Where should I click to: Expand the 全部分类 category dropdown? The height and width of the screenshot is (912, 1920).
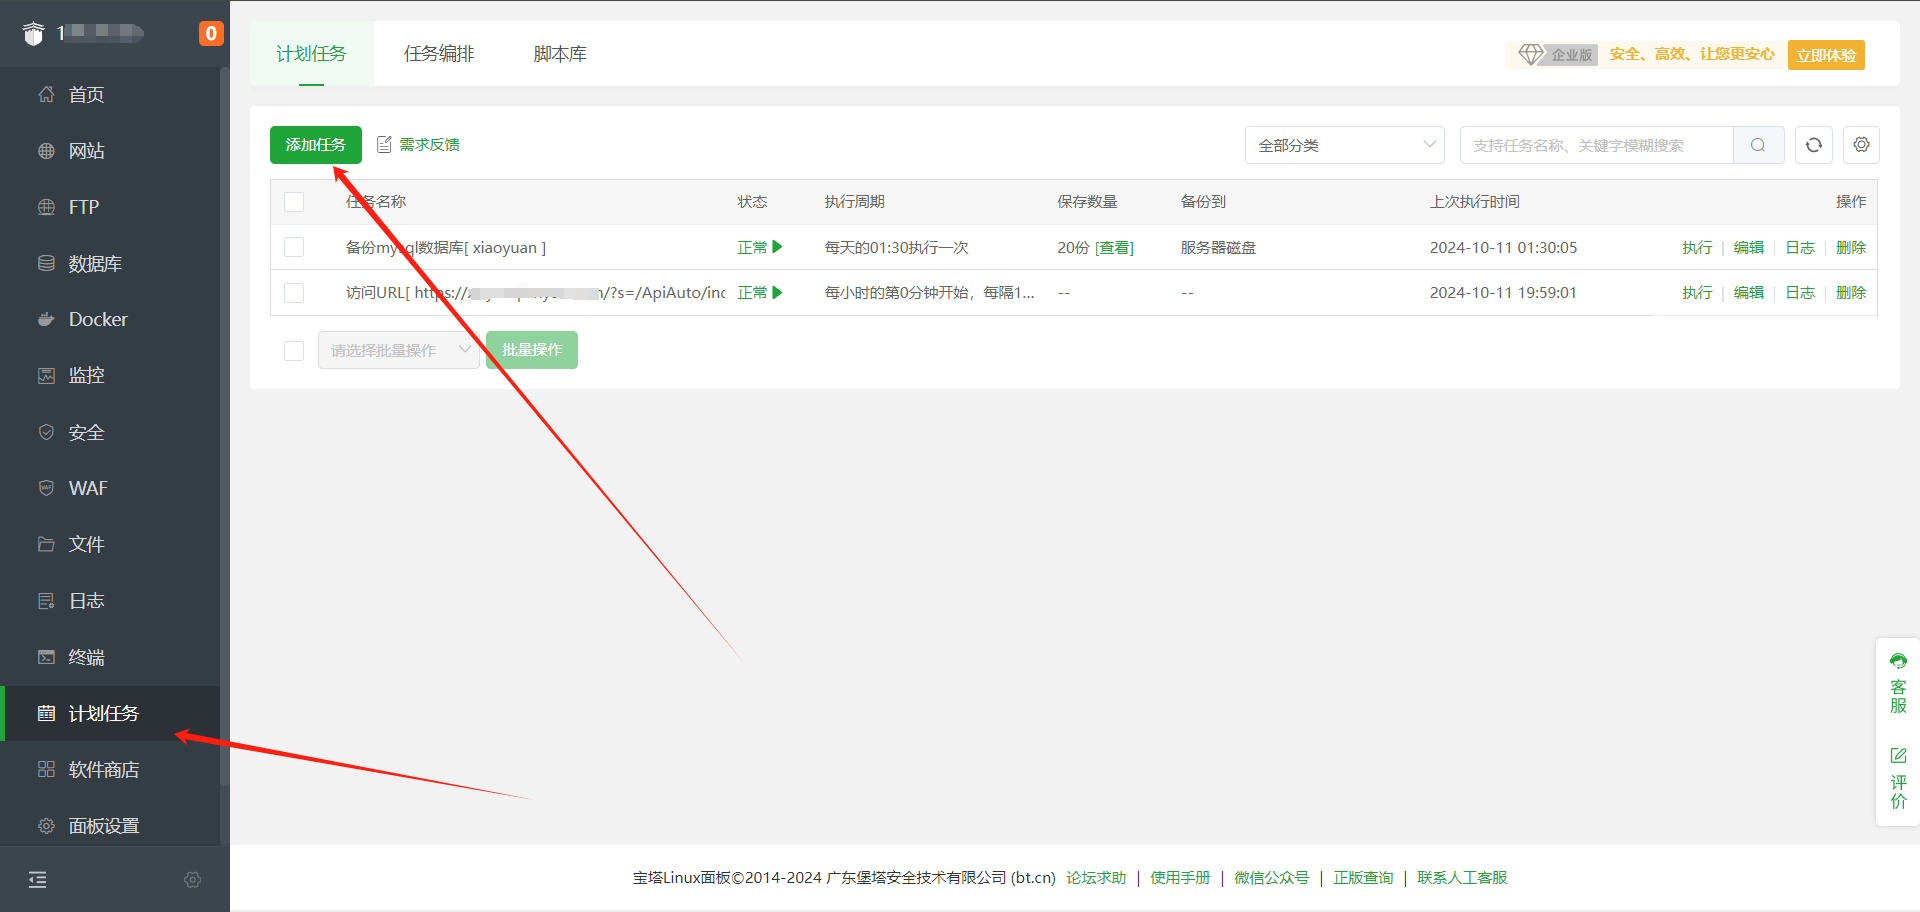pyautogui.click(x=1344, y=145)
